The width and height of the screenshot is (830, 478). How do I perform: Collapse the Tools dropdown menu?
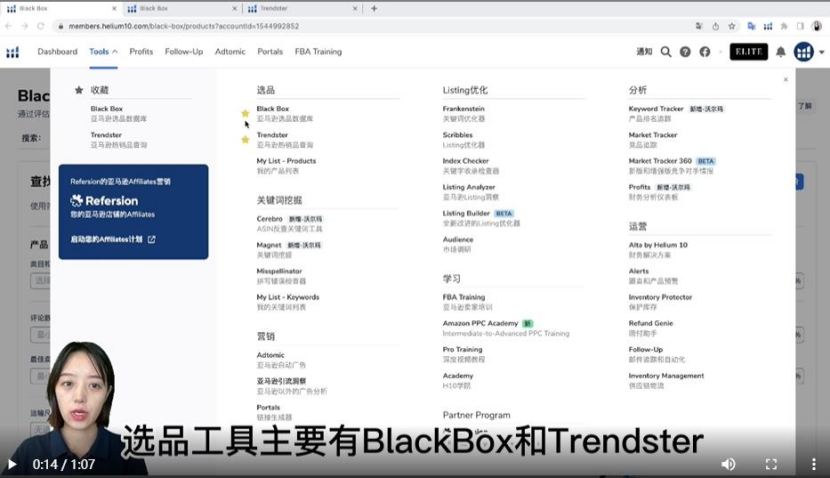103,51
